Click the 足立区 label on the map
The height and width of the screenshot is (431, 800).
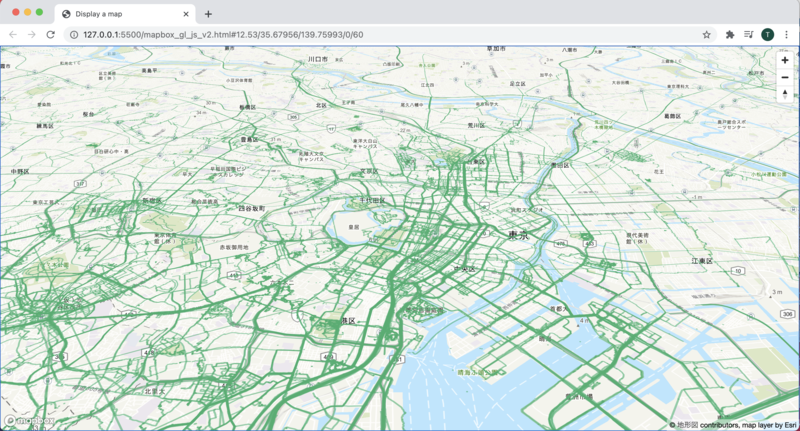tap(517, 84)
